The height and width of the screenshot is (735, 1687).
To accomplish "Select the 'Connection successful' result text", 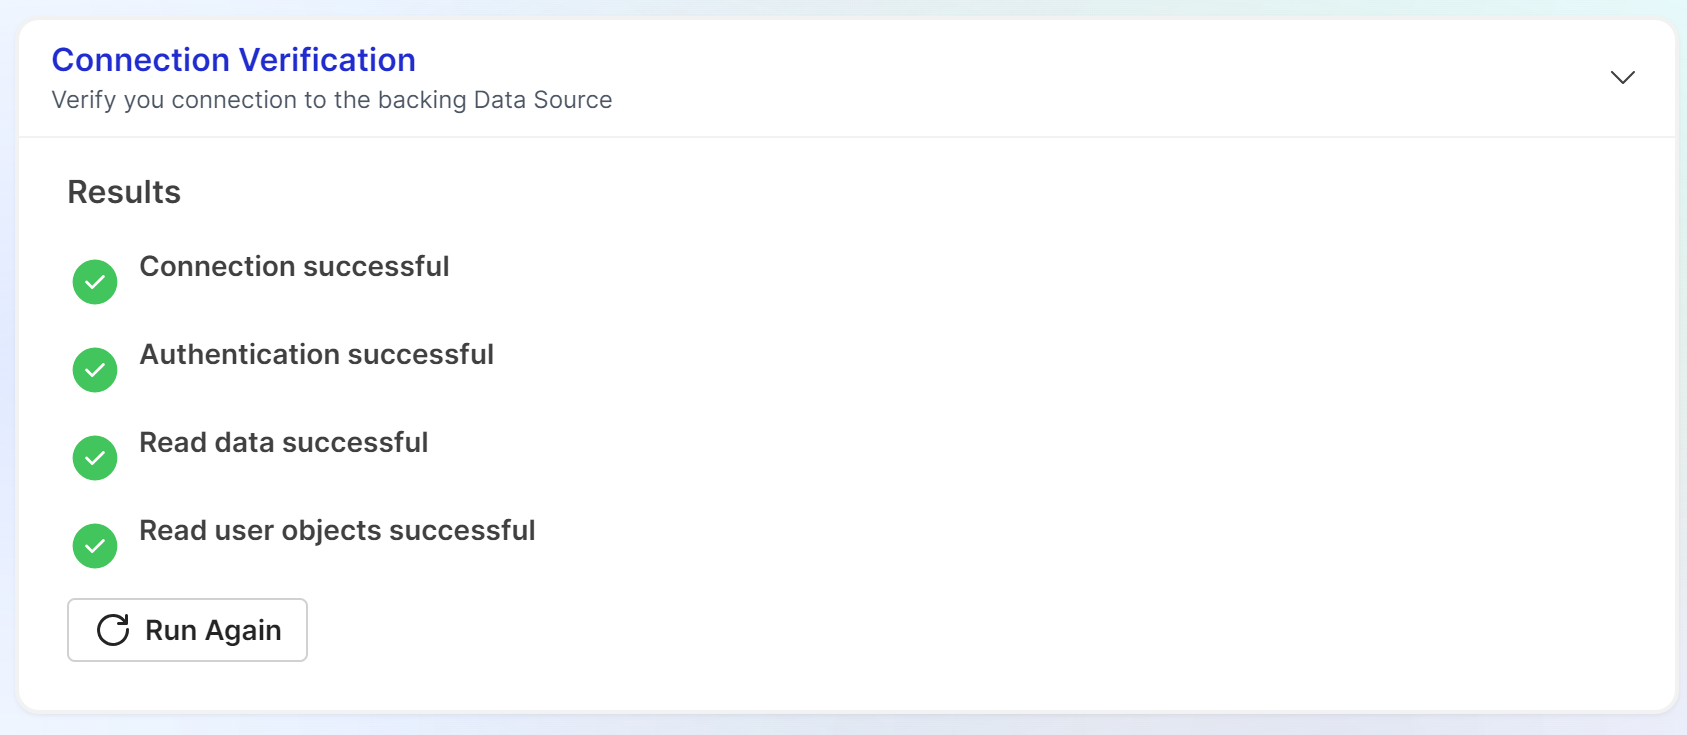I will [294, 266].
